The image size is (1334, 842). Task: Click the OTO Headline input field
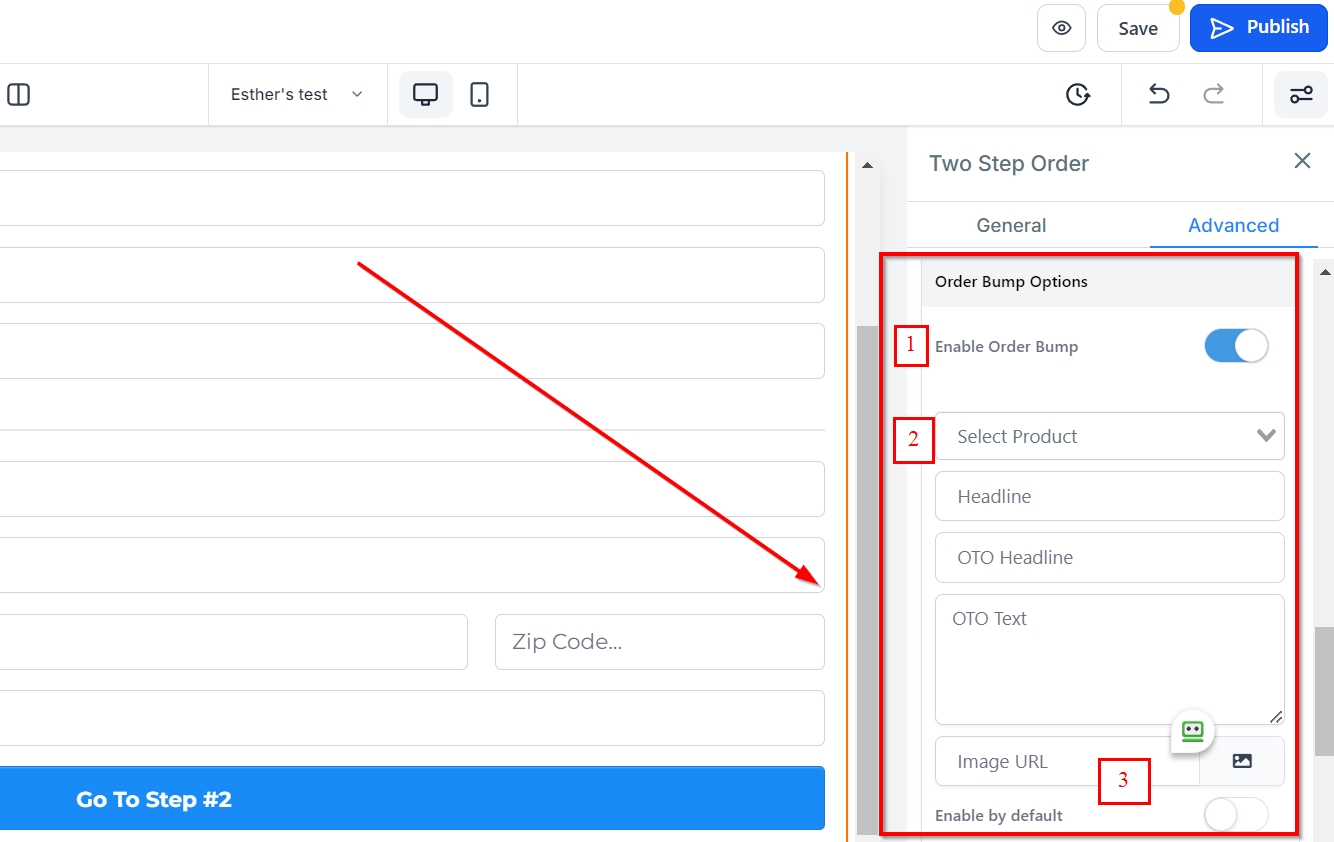coord(1109,558)
